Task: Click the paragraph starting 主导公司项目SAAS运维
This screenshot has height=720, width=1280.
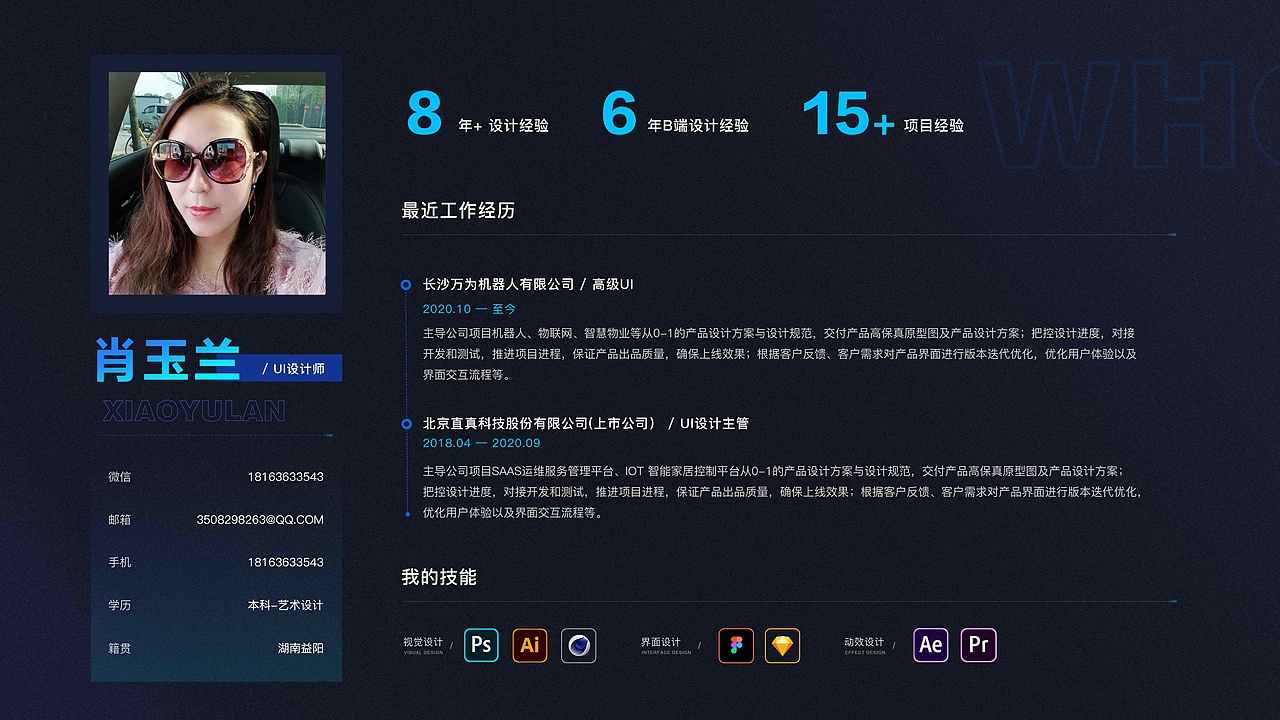Action: [x=782, y=492]
